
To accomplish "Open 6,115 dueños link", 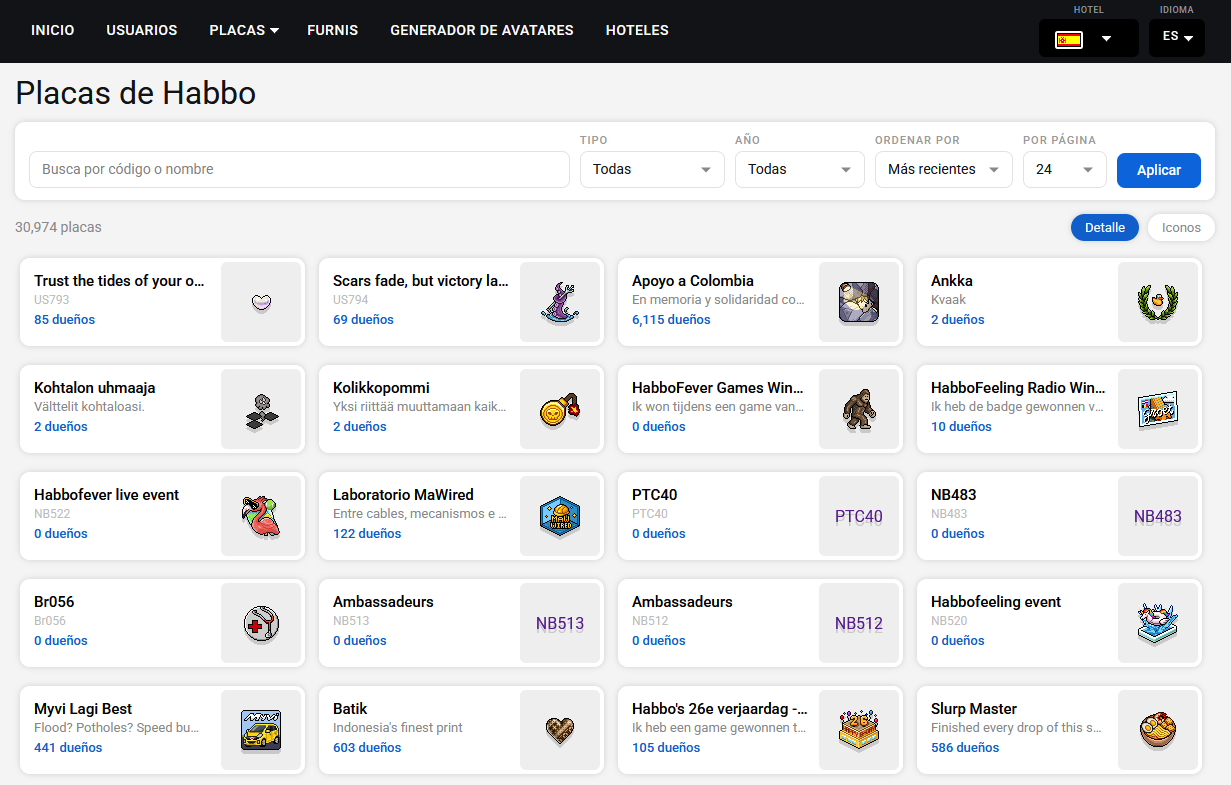I will tap(671, 320).
